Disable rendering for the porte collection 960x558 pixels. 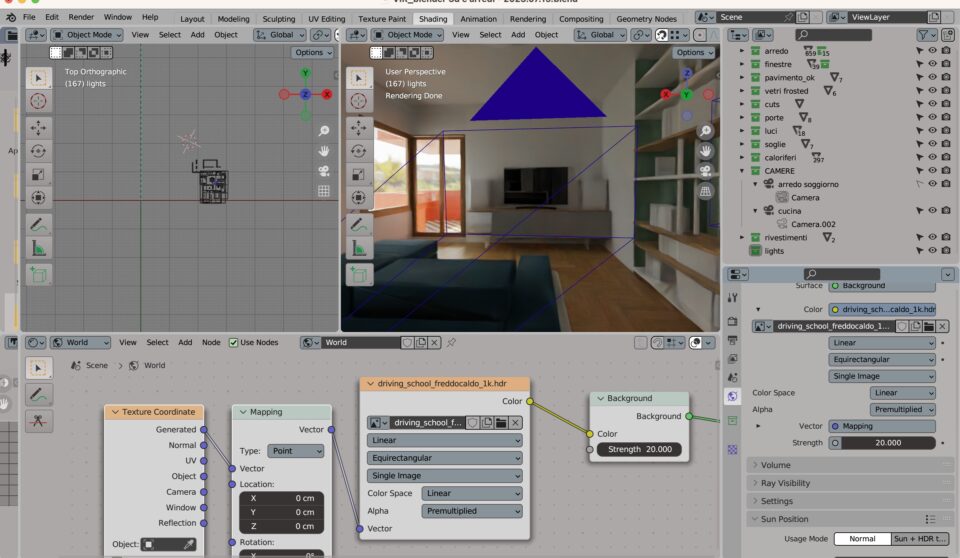pyautogui.click(x=946, y=118)
